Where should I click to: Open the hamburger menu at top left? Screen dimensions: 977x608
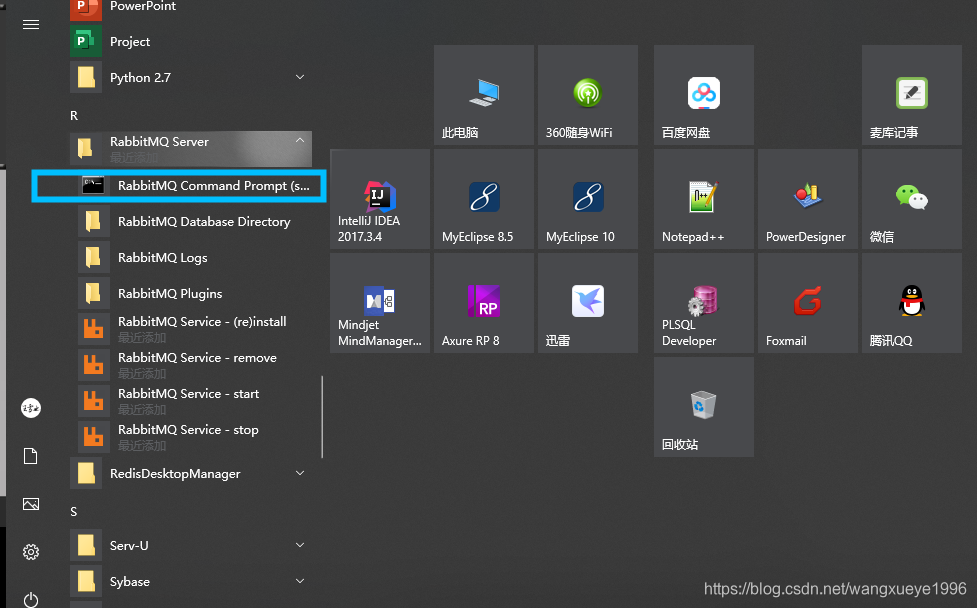pos(31,25)
